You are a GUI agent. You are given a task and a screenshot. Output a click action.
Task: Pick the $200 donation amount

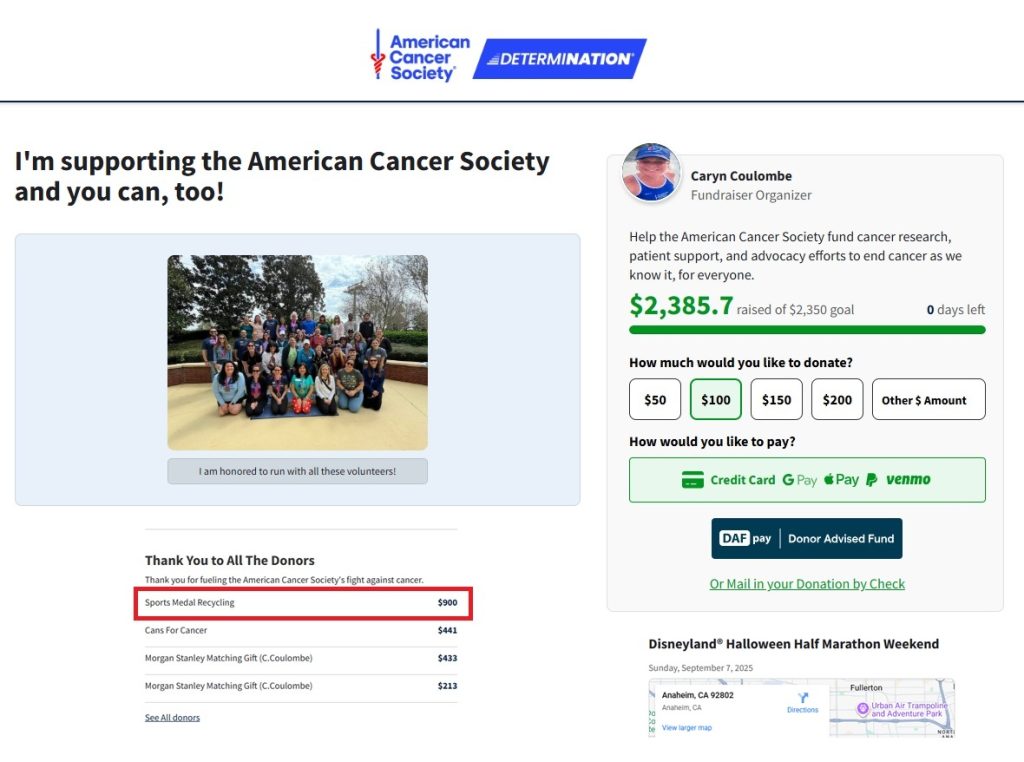pos(838,400)
